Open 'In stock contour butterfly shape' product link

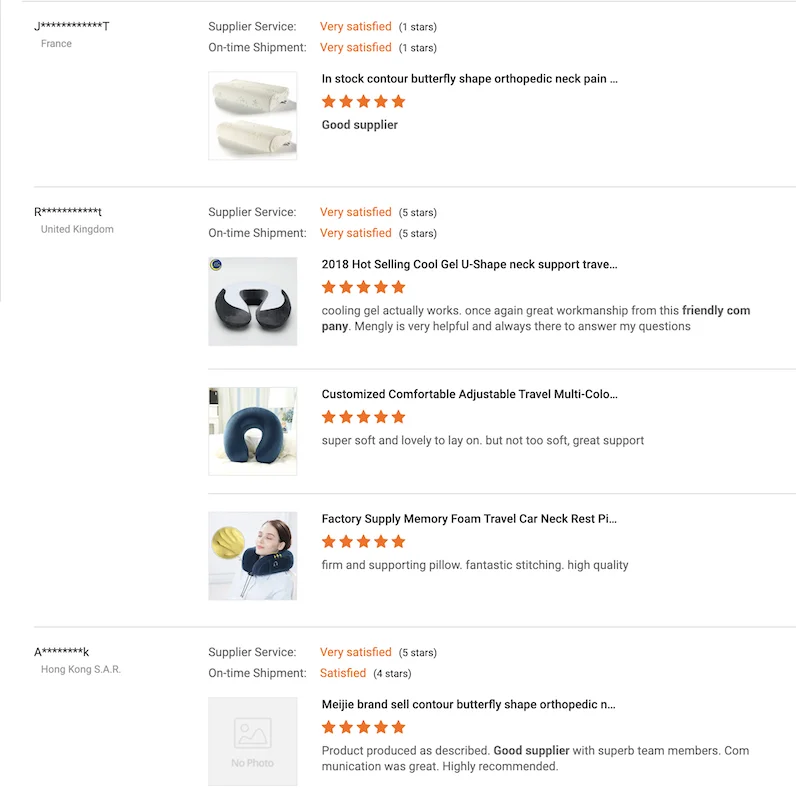pos(469,79)
